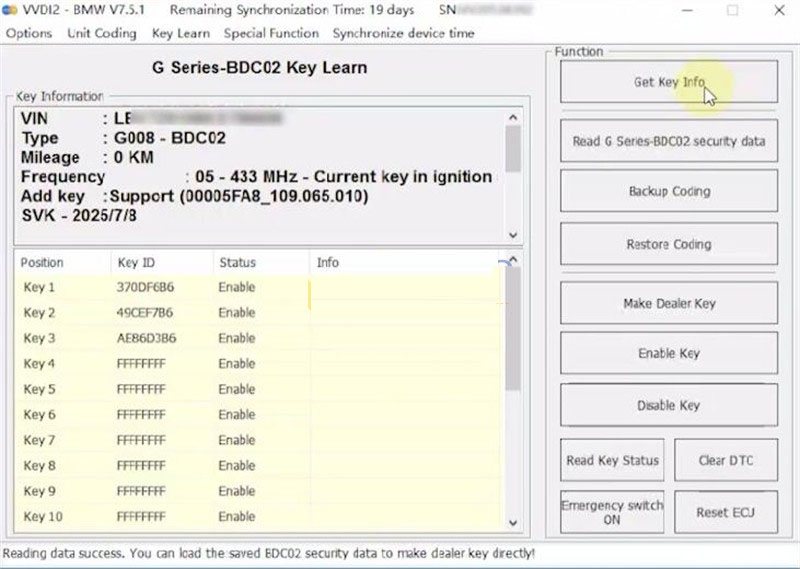Image resolution: width=800 pixels, height=569 pixels.
Task: Click the VVDI2 app icon in title bar
Action: [x=9, y=10]
